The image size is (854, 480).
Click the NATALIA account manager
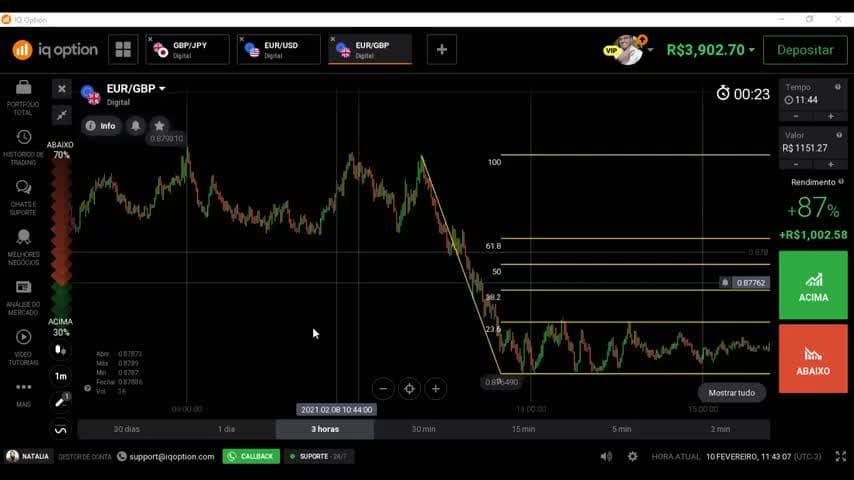pyautogui.click(x=28, y=457)
